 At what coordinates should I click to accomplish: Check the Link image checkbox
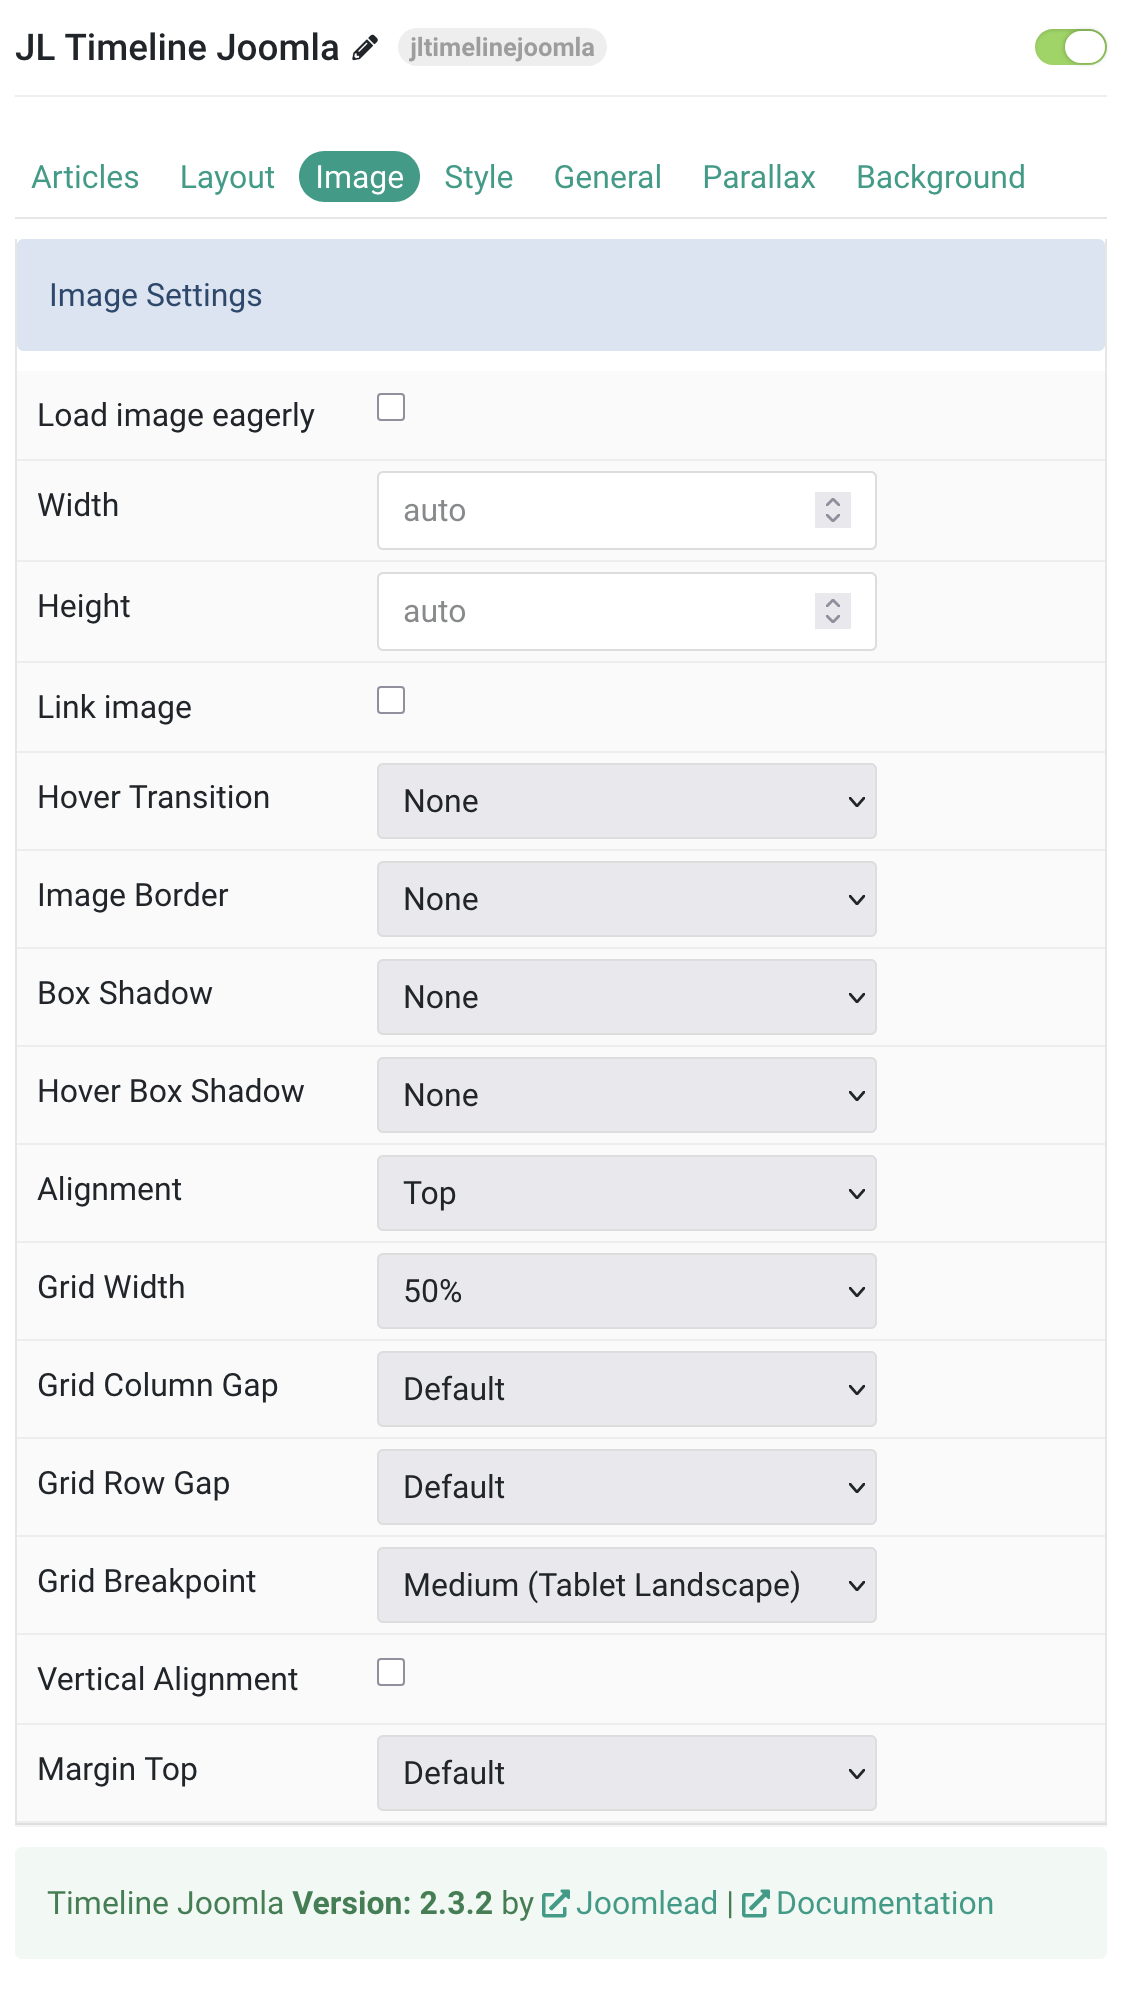[x=391, y=700]
